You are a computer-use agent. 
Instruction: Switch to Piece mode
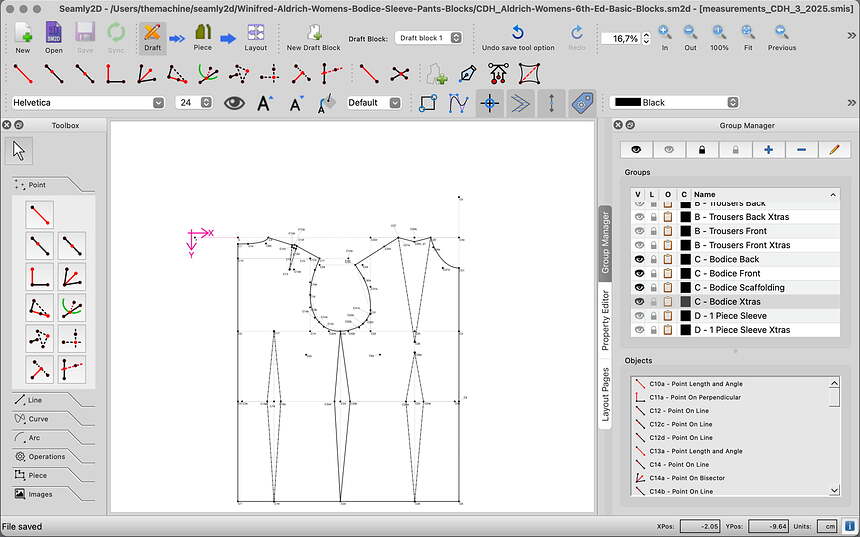coord(203,37)
